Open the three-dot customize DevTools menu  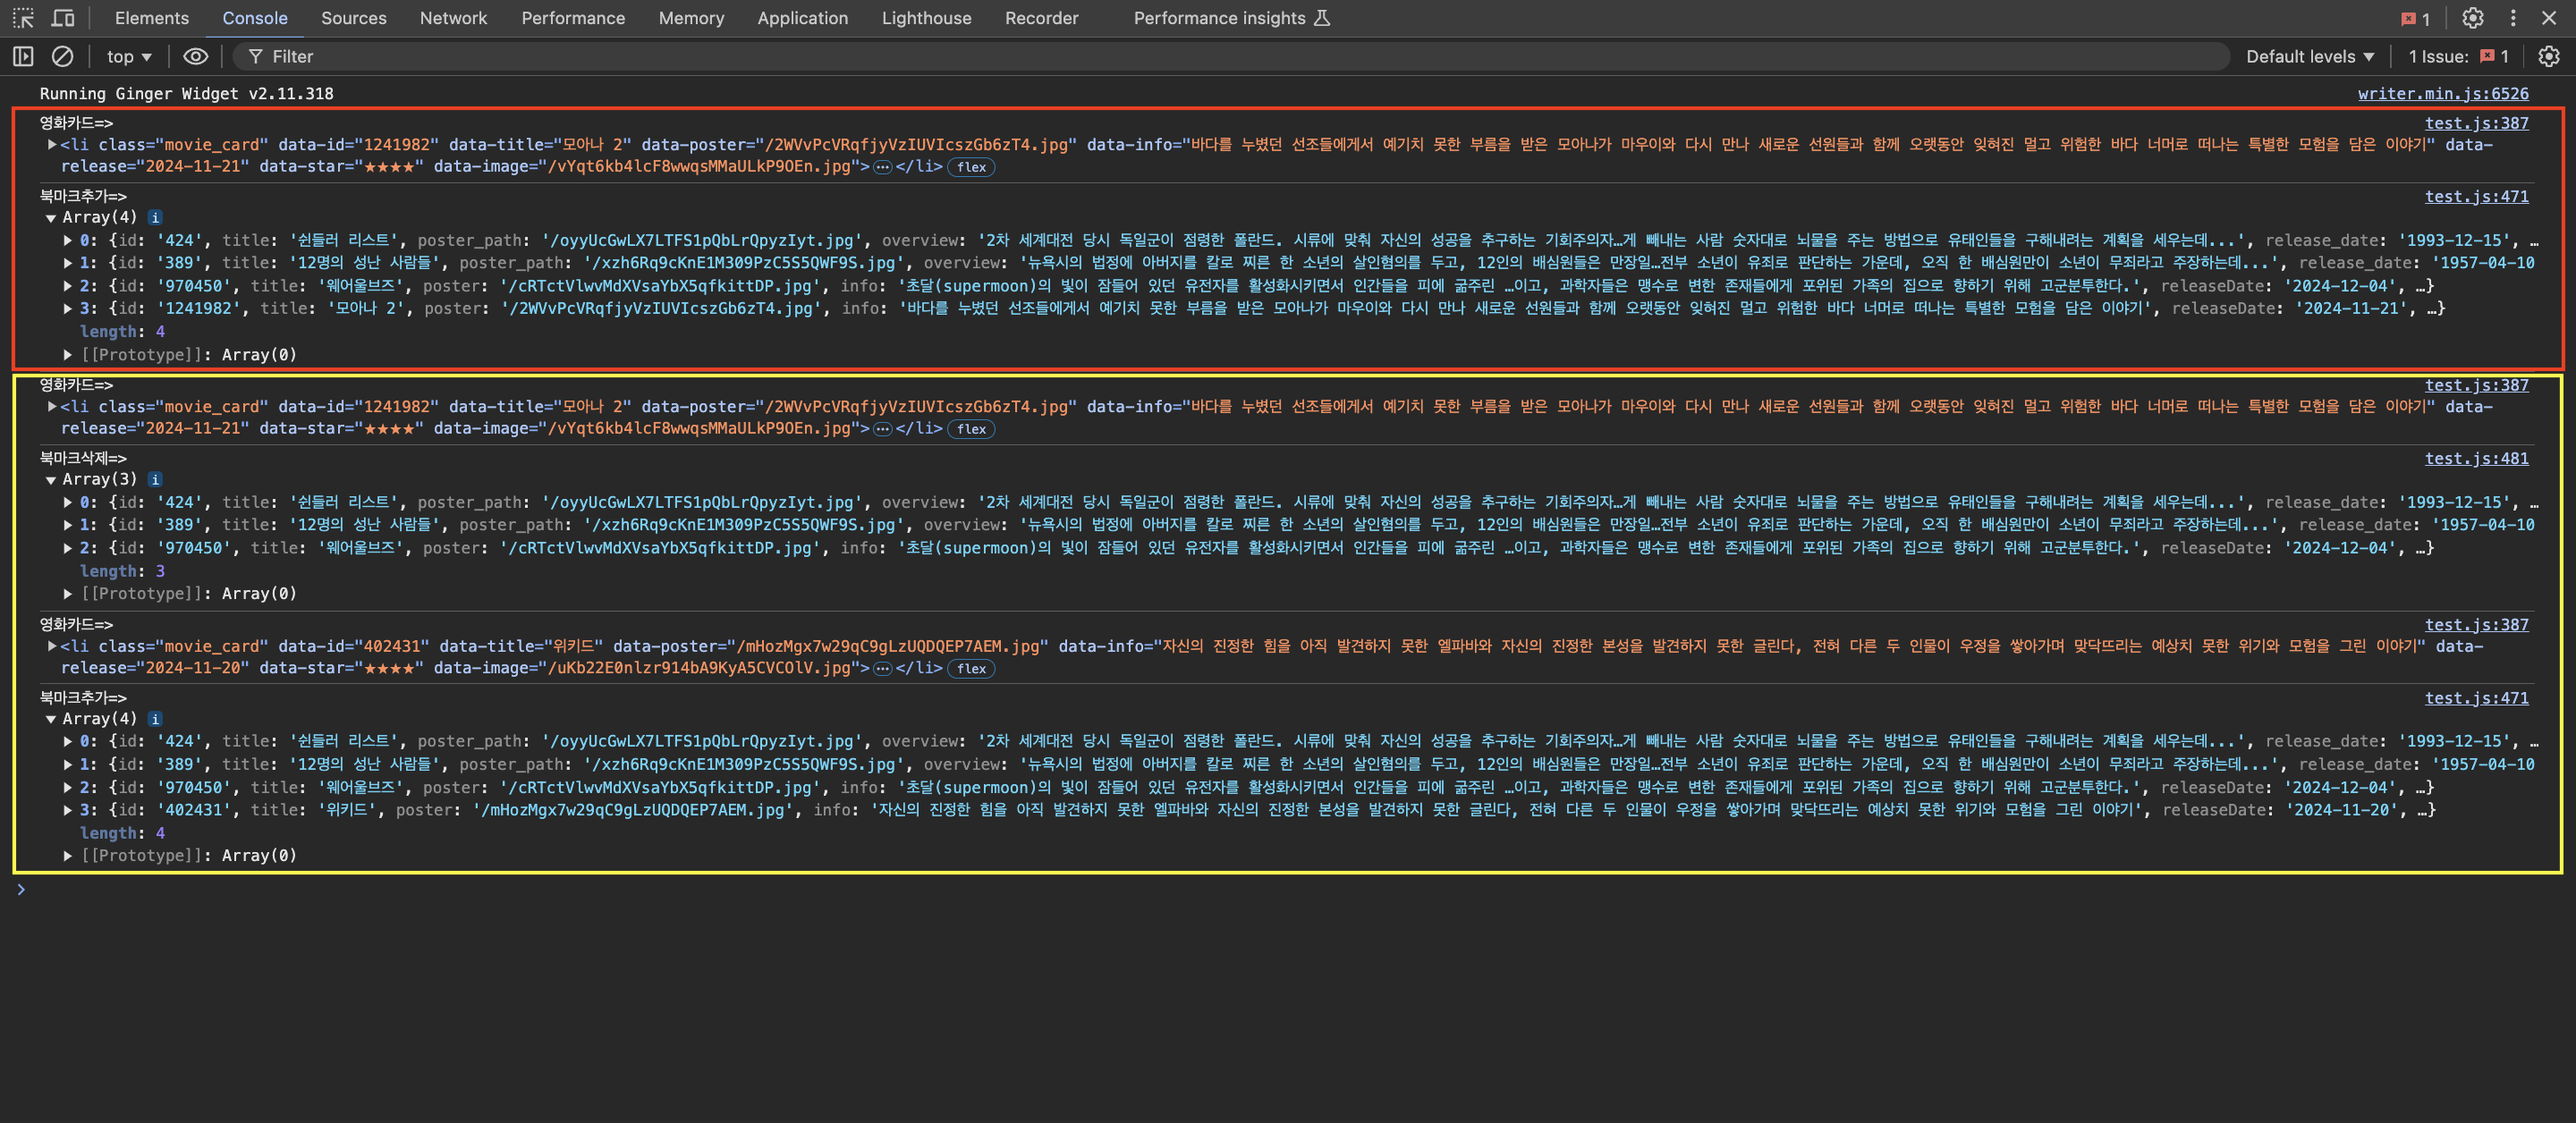2512,18
